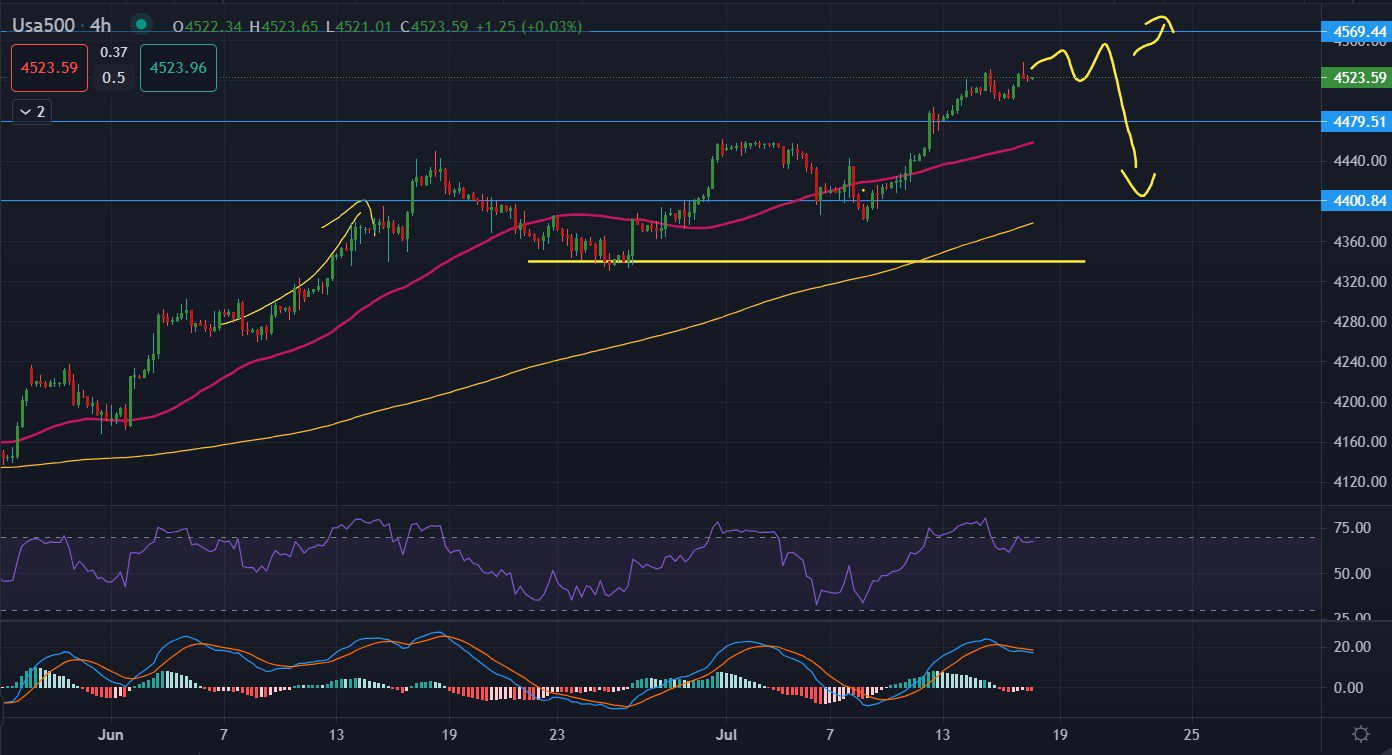Select the thick yellow horizontal support line
The width and height of the screenshot is (1392, 755).
[x=800, y=262]
